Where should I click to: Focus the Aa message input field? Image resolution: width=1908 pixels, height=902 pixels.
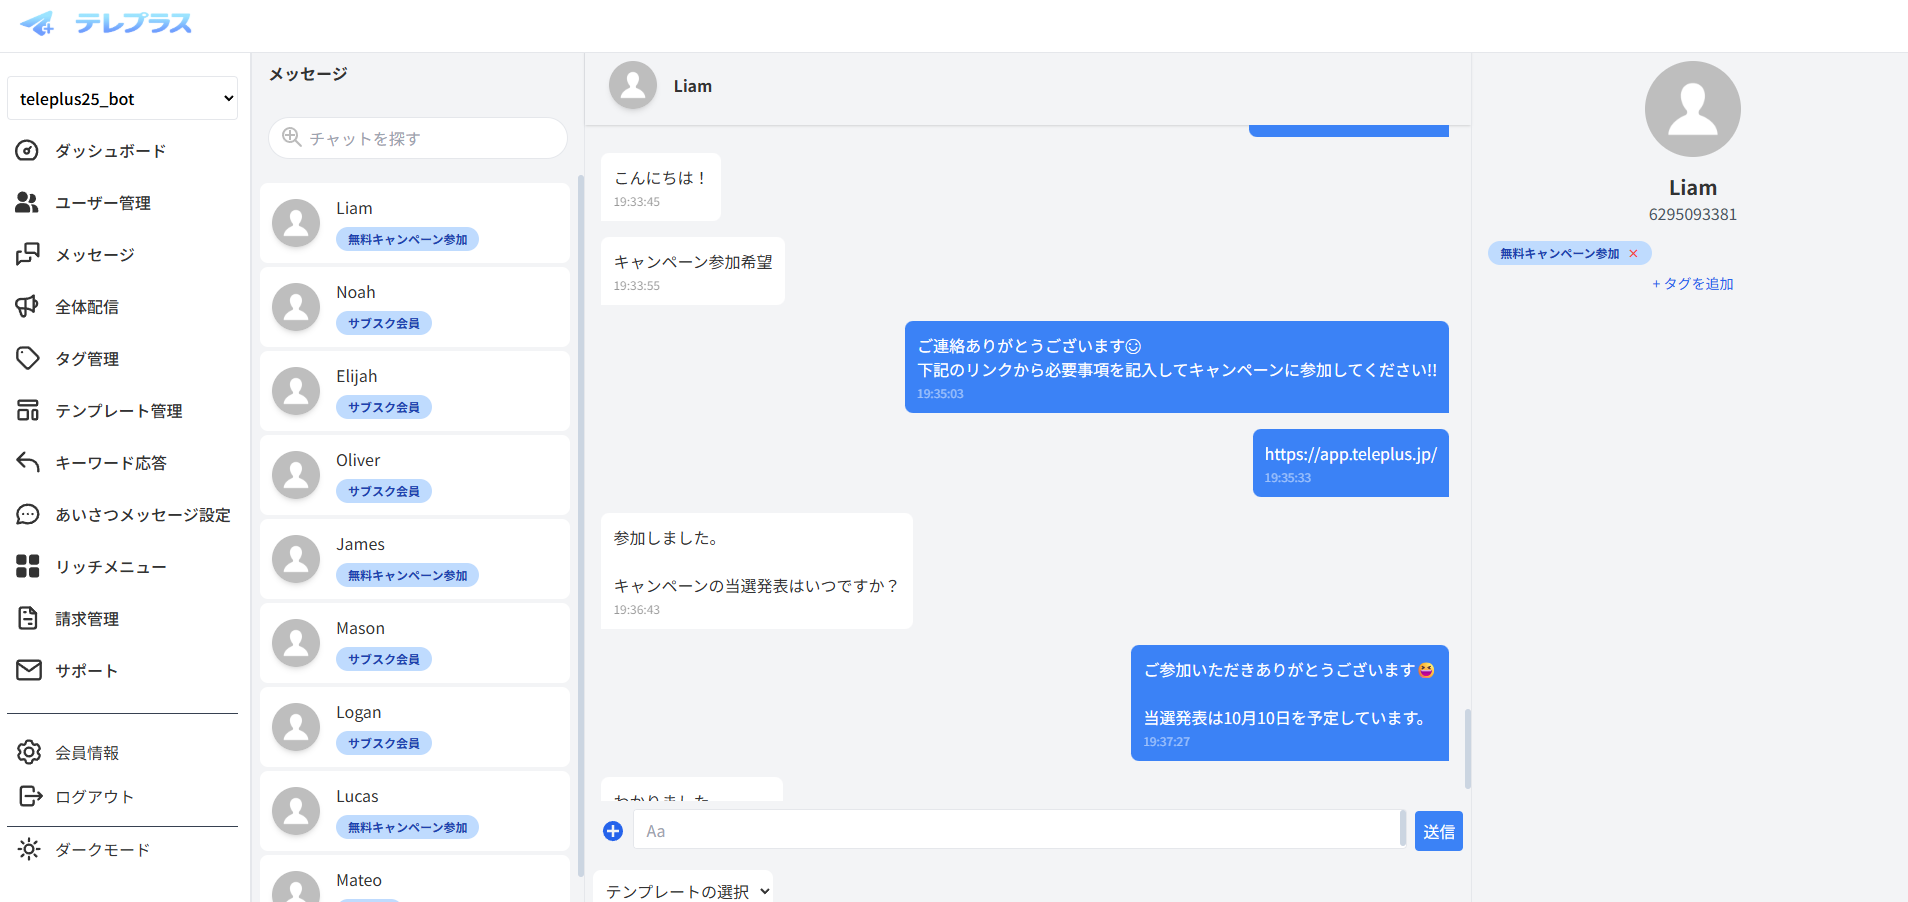[1017, 830]
